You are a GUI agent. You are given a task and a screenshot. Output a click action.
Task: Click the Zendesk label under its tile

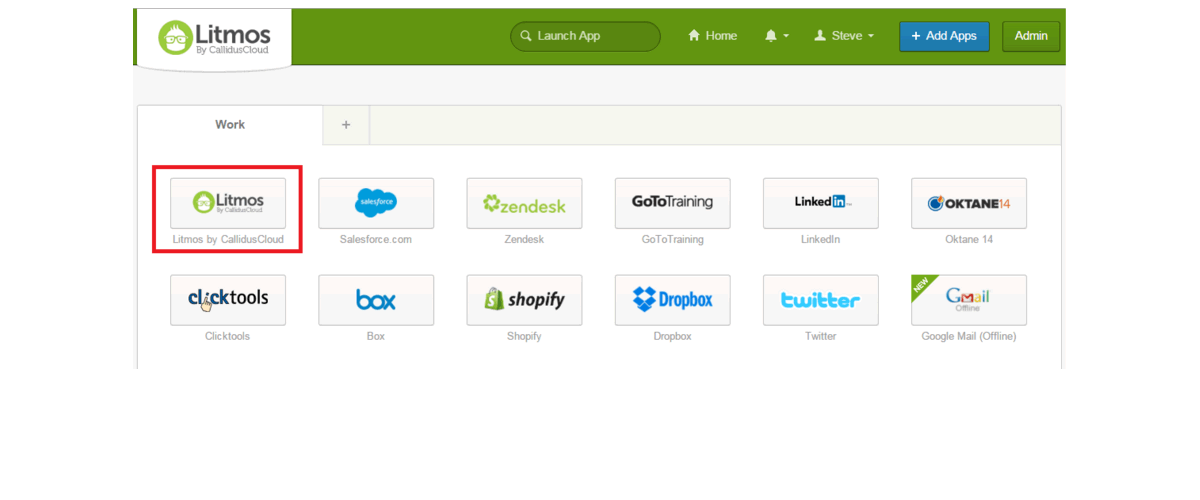524,240
